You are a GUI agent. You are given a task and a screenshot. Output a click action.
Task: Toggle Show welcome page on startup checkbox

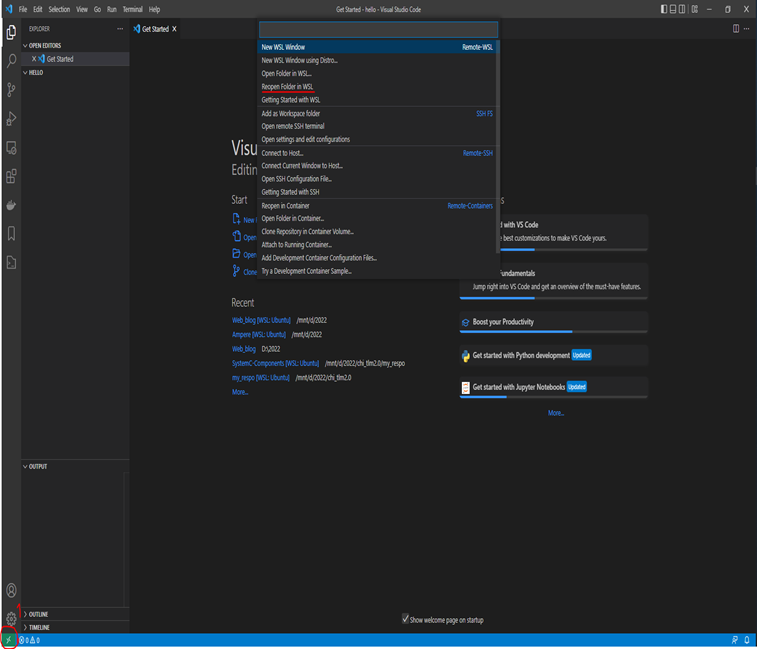point(406,619)
